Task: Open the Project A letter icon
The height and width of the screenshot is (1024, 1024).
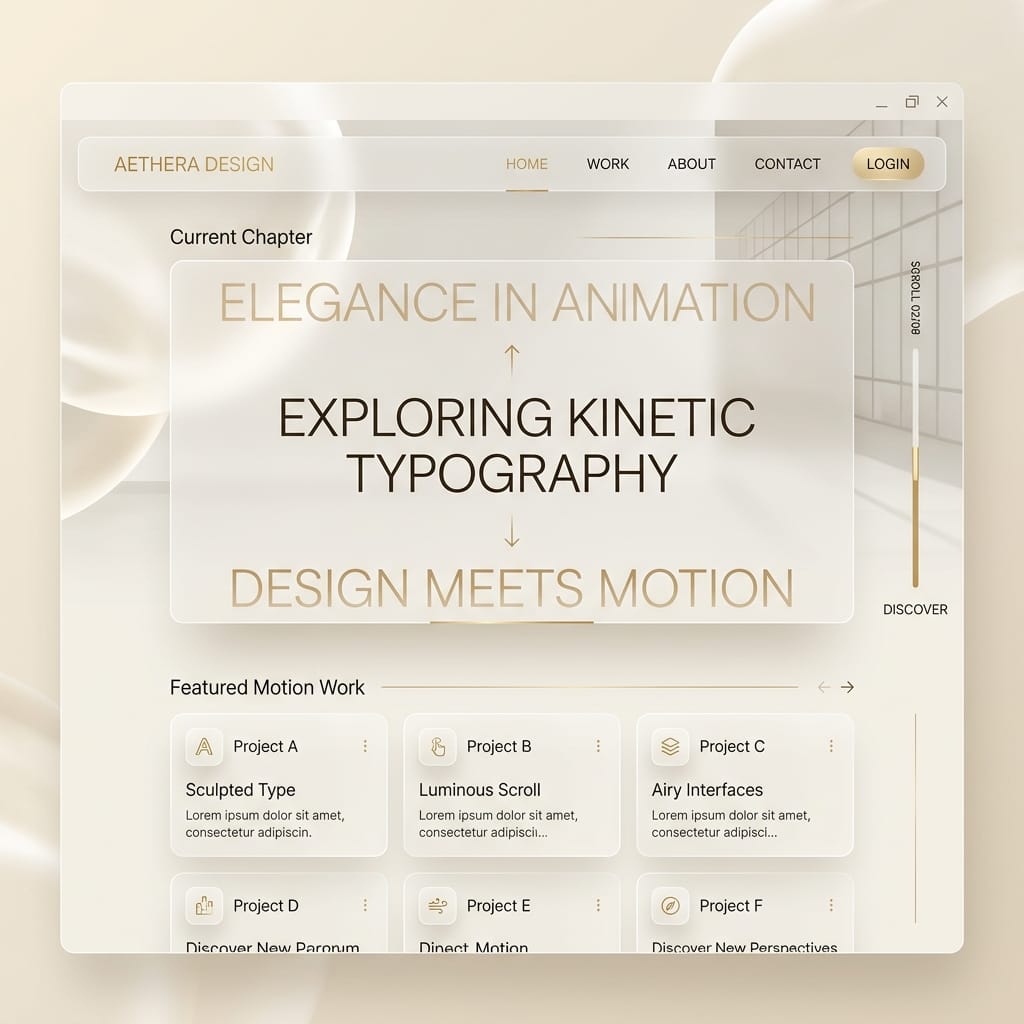Action: (204, 746)
